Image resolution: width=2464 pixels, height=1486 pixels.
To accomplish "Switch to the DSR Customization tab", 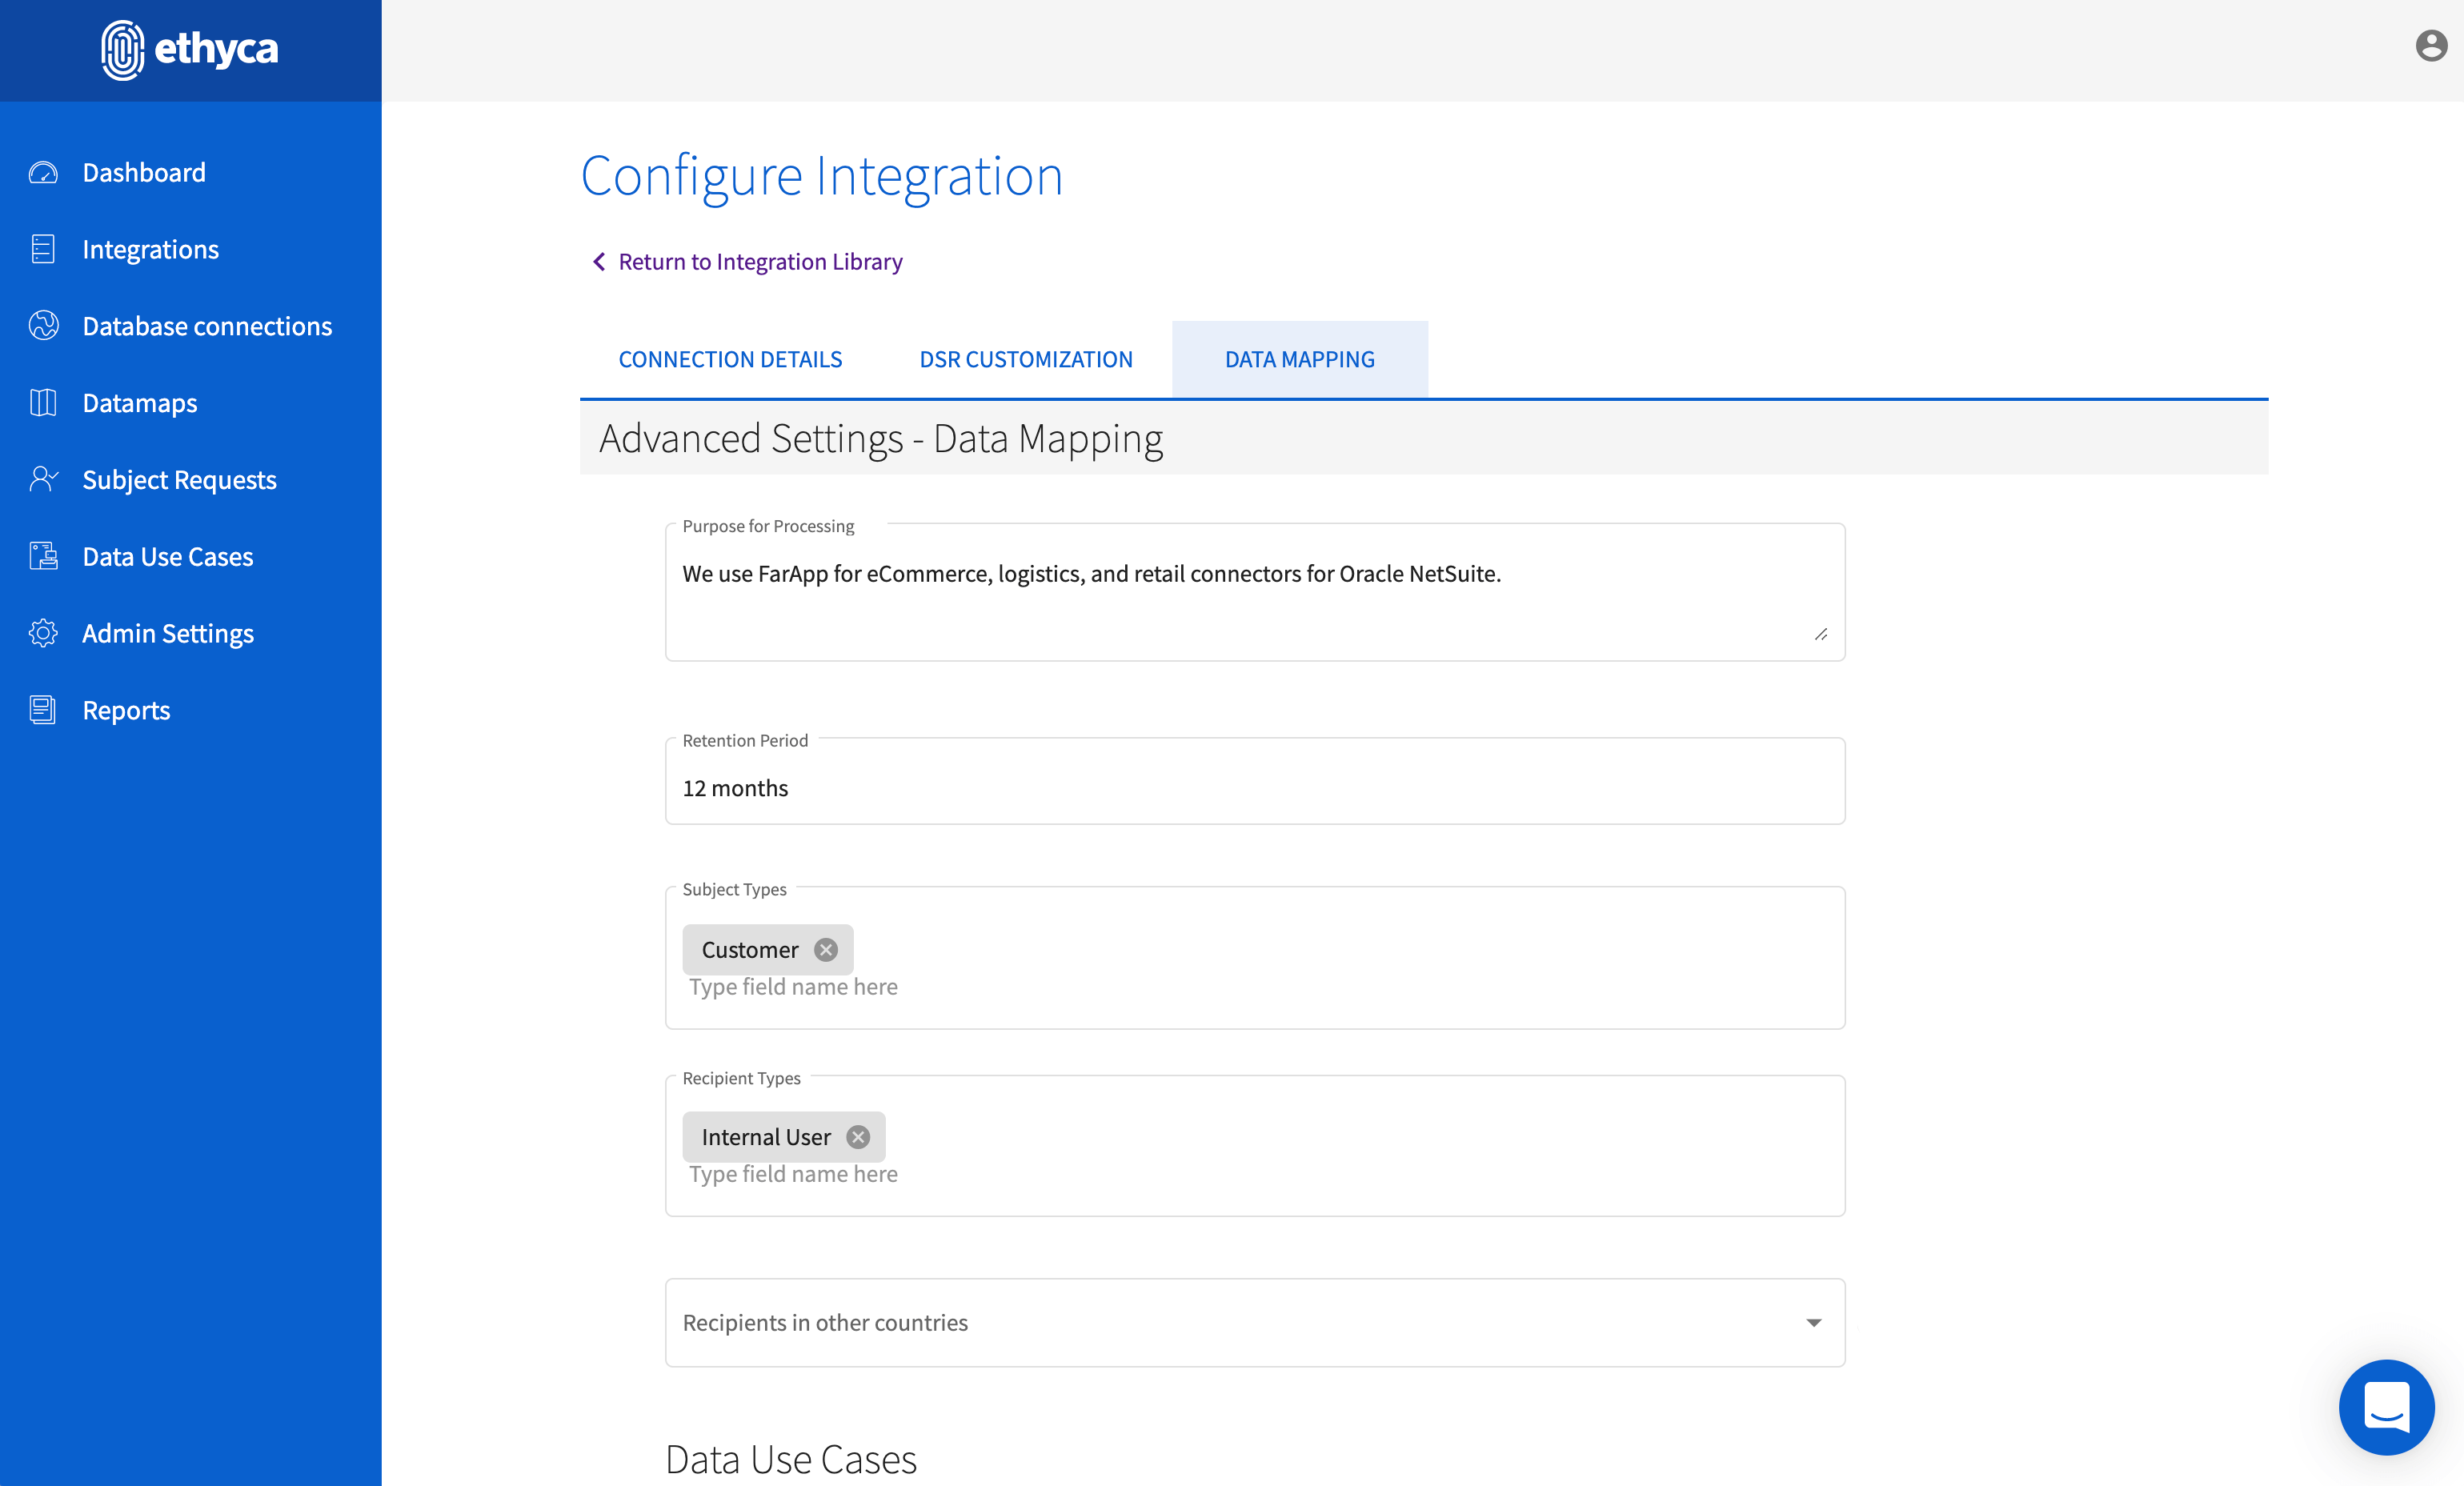I will (1026, 359).
